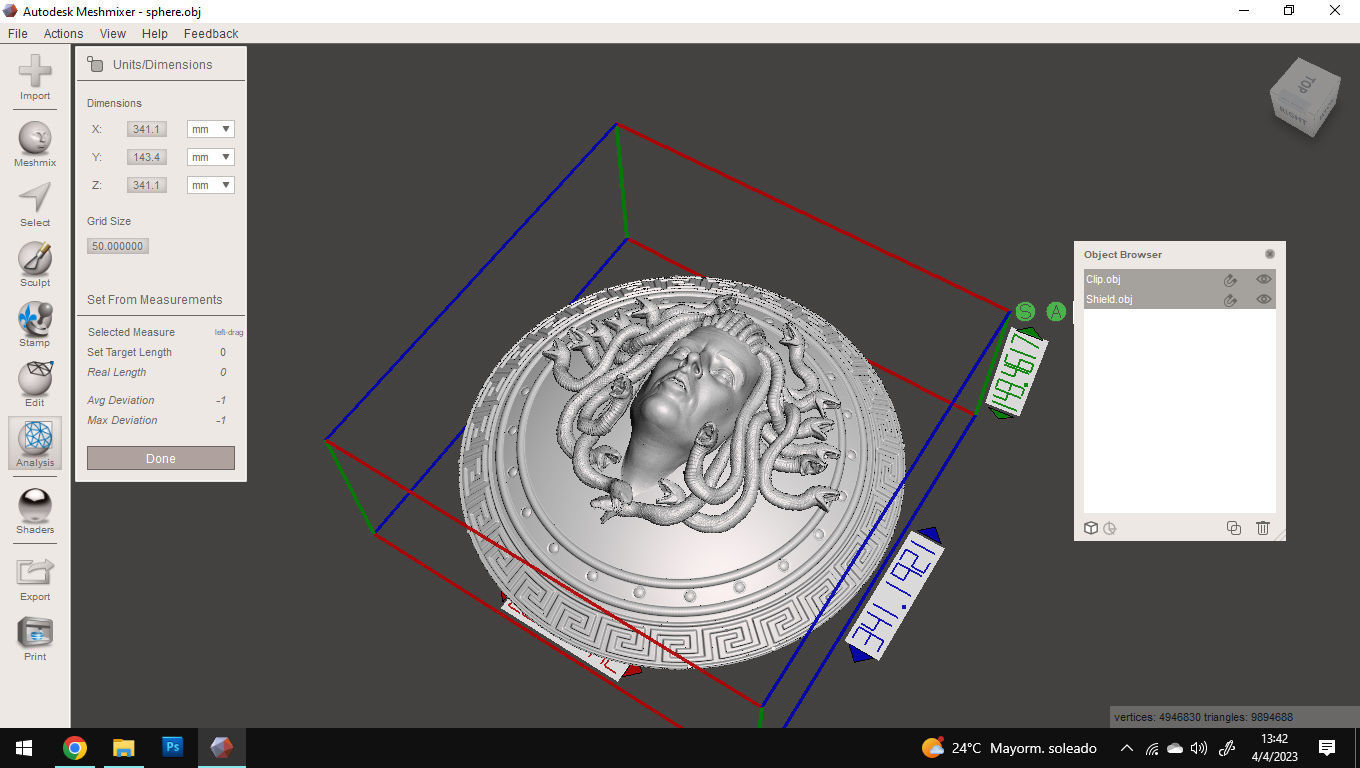
Task: Open Z dimension units dropdown
Action: (x=211, y=185)
